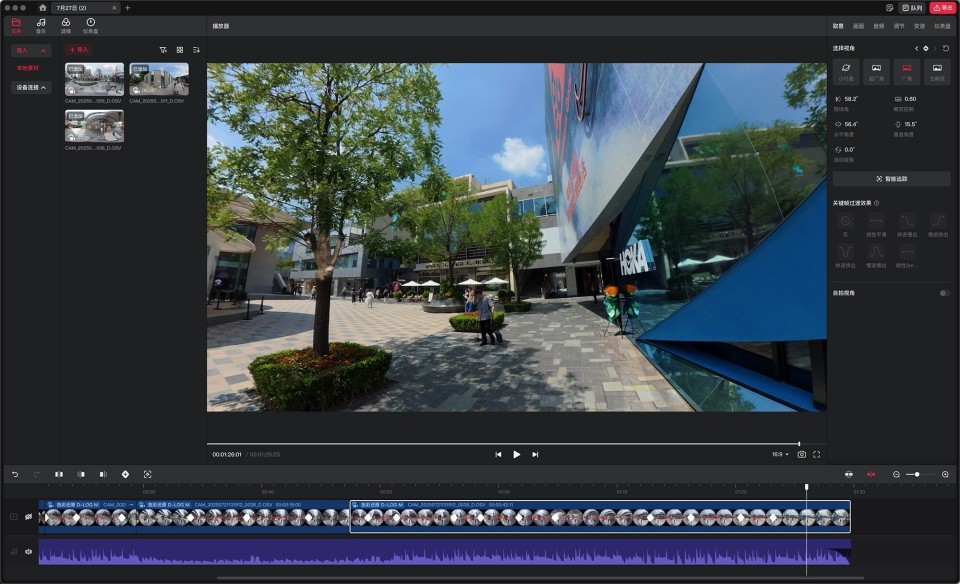Image resolution: width=960 pixels, height=584 pixels.
Task: Add a keyframe from the timeline toolbar
Action: coord(125,474)
